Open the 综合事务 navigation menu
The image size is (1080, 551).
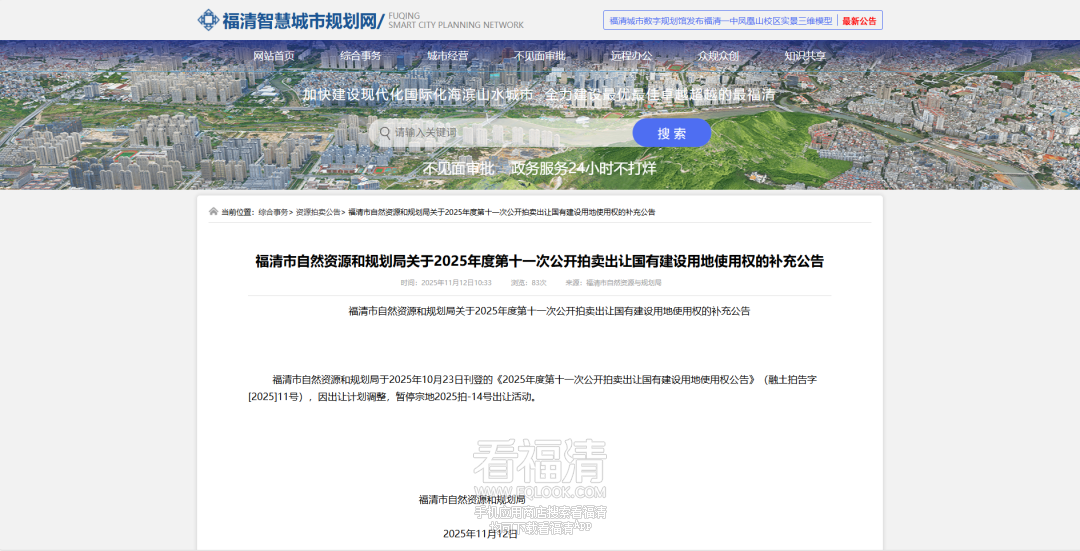(361, 56)
